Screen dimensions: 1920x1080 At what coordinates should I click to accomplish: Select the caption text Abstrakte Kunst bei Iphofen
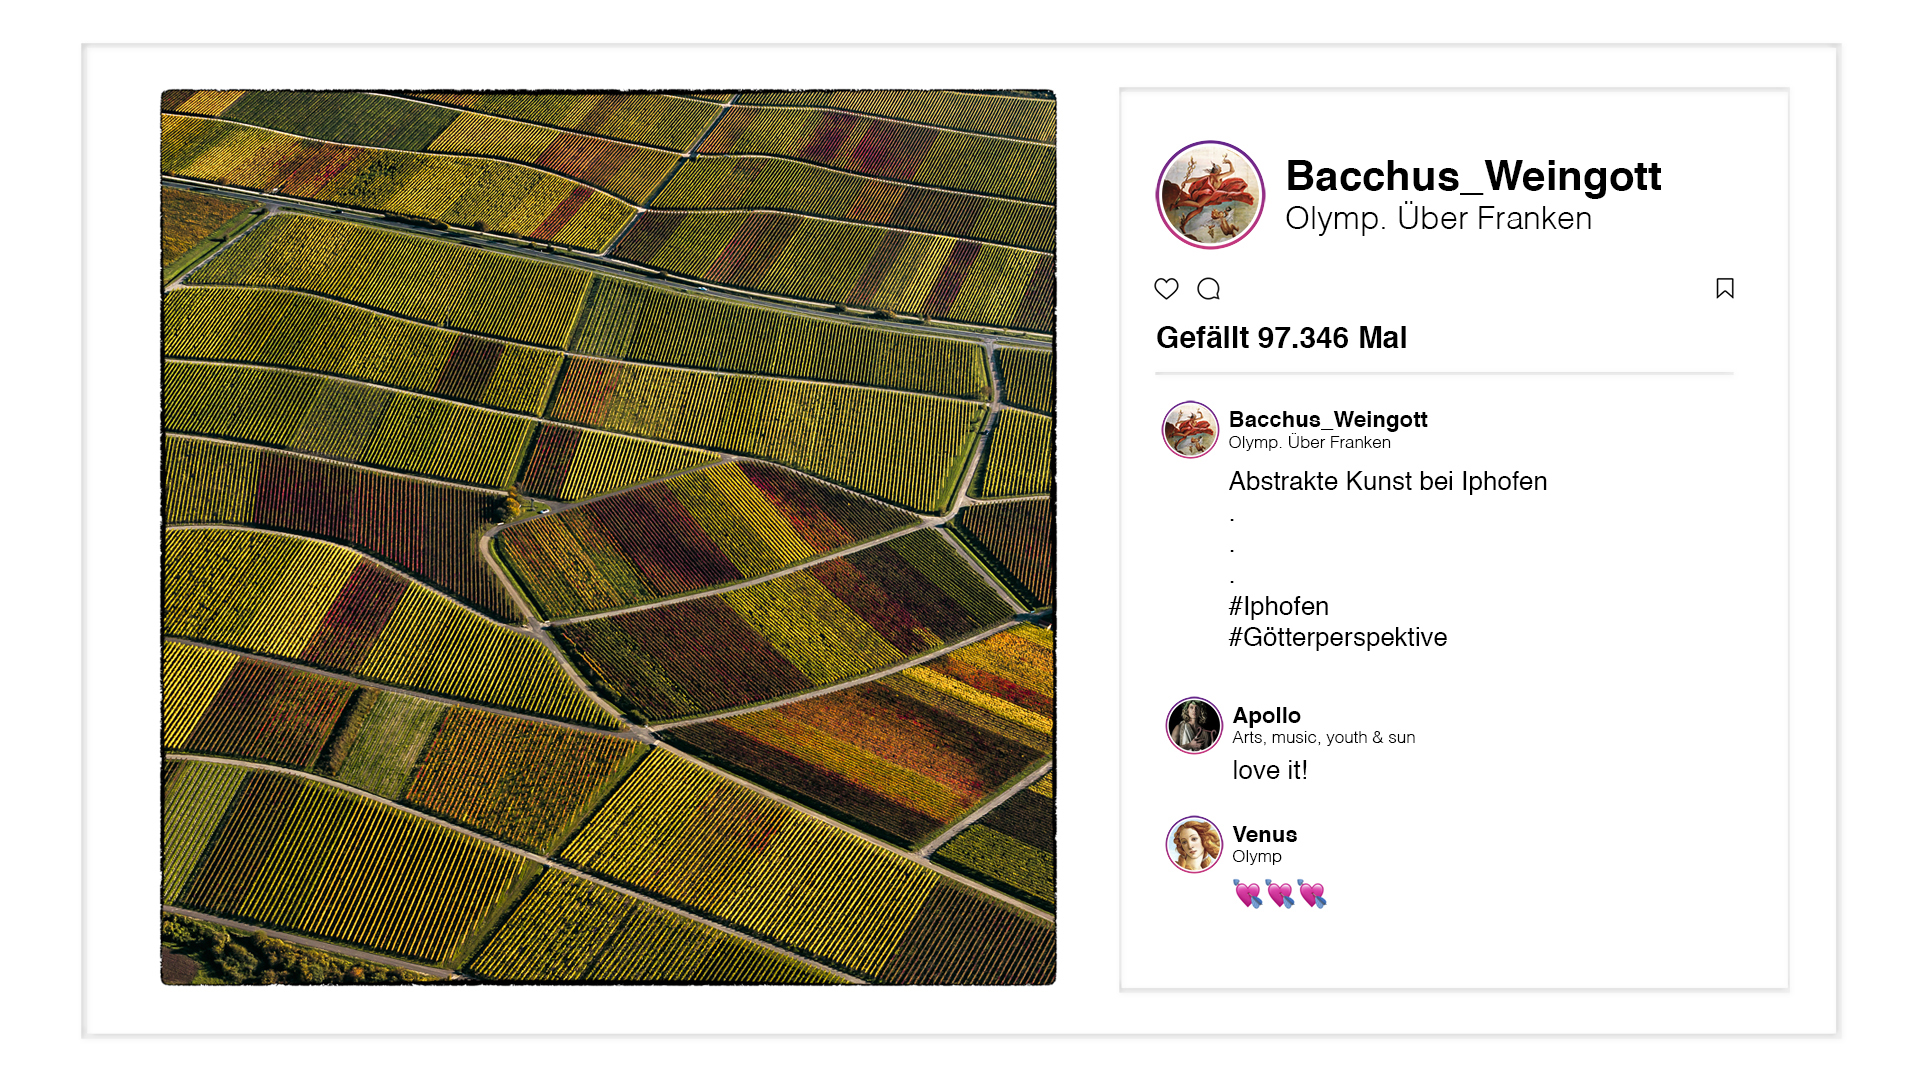(x=1388, y=481)
